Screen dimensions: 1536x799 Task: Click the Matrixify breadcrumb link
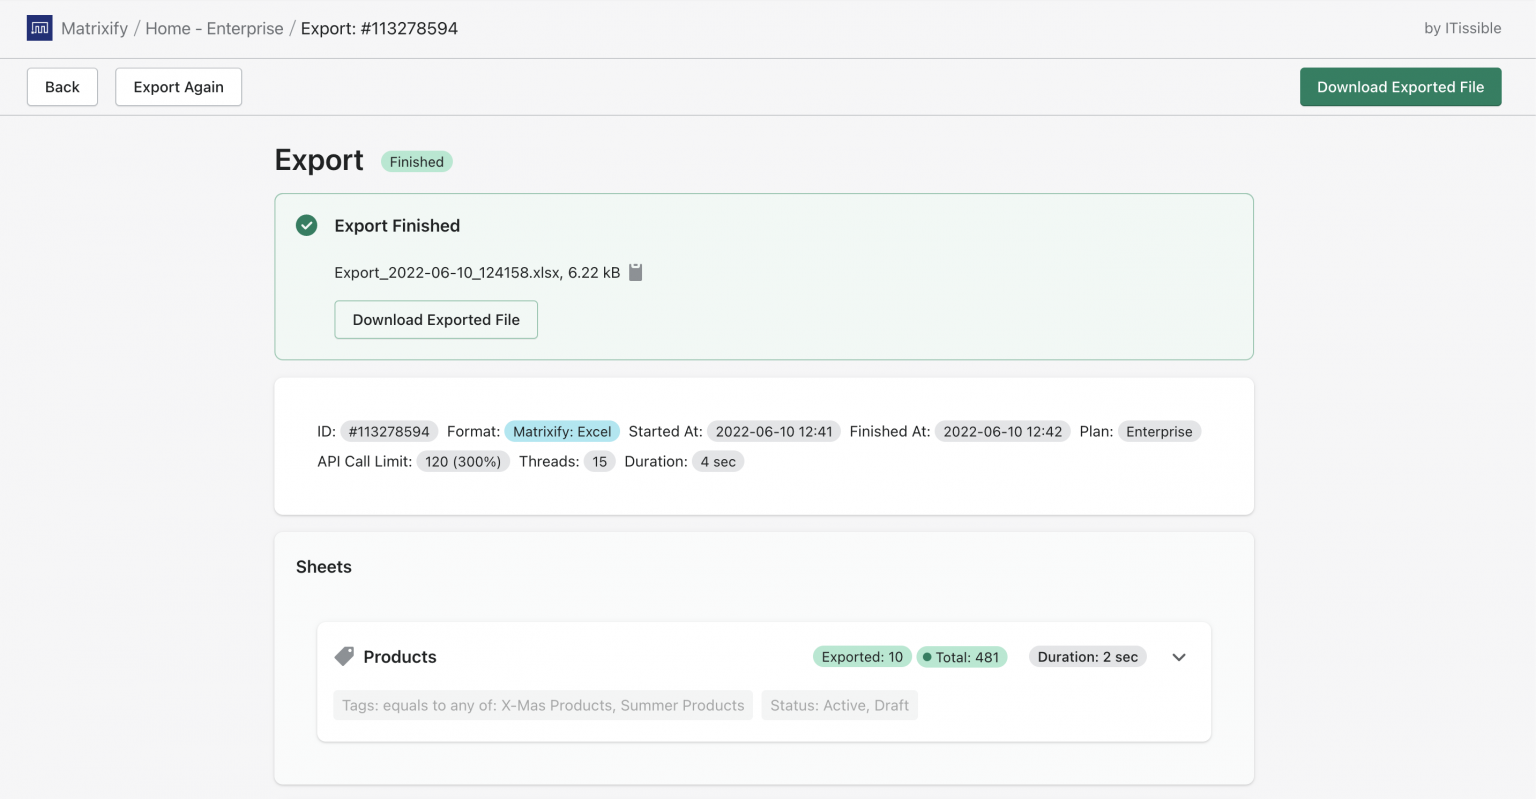pyautogui.click(x=95, y=28)
